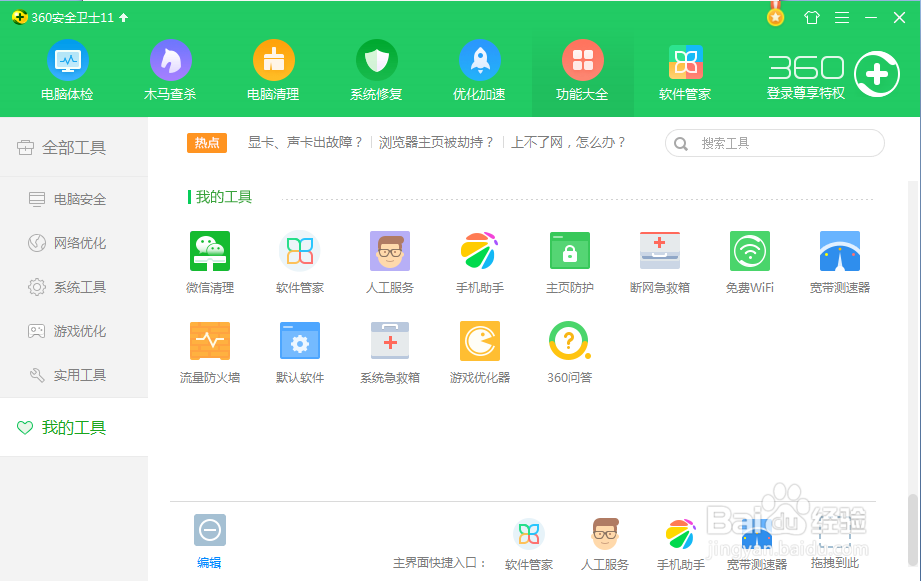Open the 上不了网，怎么办？ hot link
The width and height of the screenshot is (921, 581).
(x=569, y=143)
